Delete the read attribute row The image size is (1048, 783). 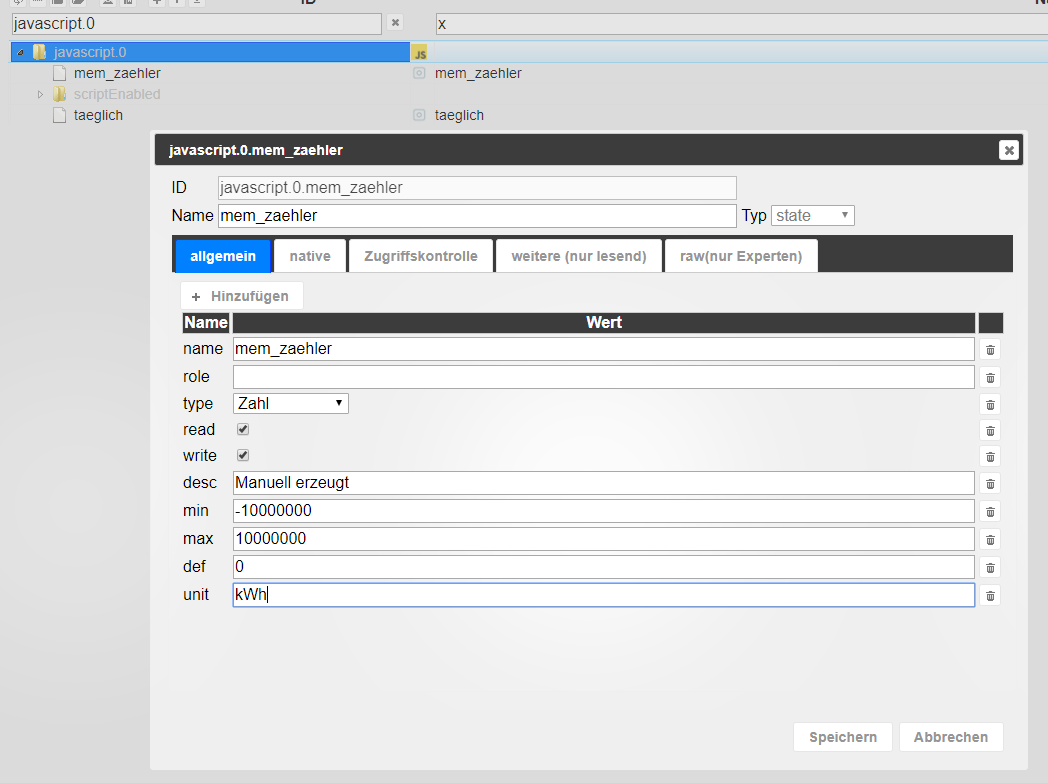click(990, 431)
